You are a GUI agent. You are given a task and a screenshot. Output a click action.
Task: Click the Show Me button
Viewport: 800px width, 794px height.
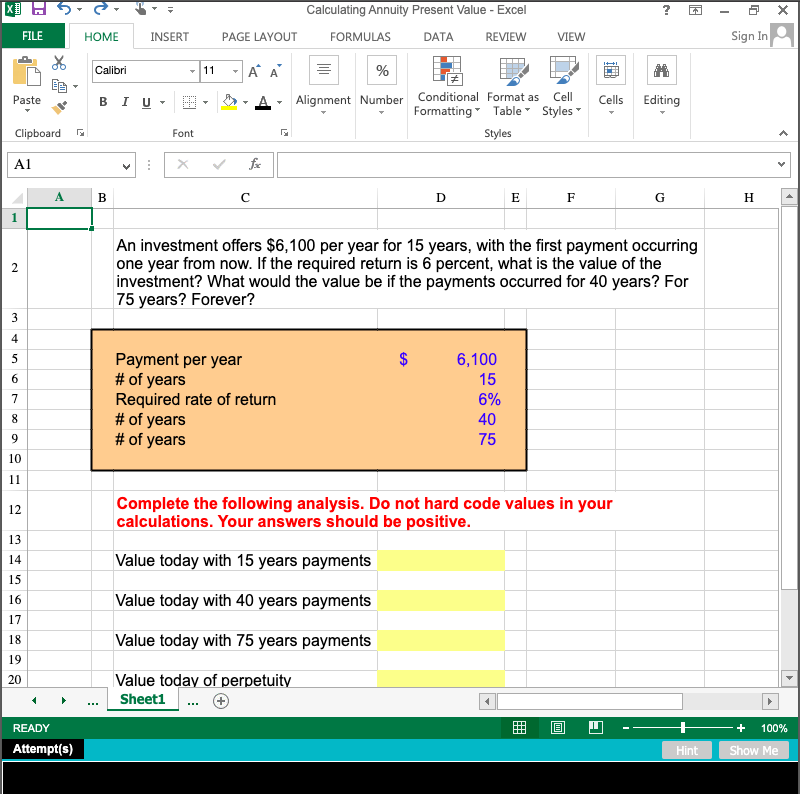[754, 750]
